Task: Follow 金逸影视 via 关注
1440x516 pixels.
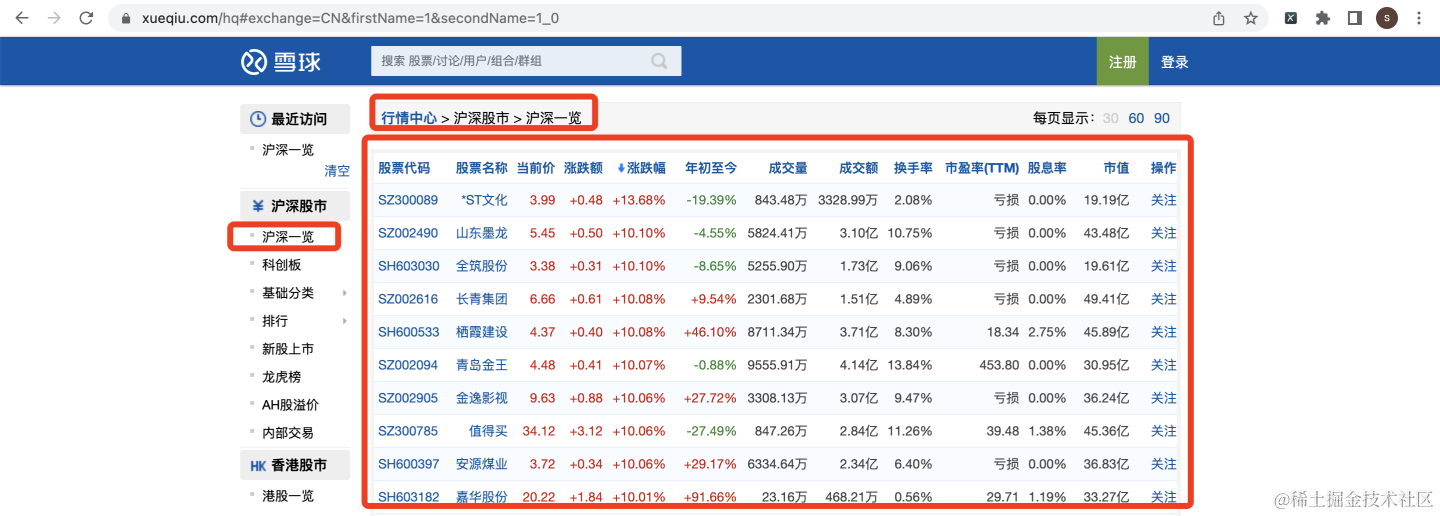Action: click(x=1164, y=398)
